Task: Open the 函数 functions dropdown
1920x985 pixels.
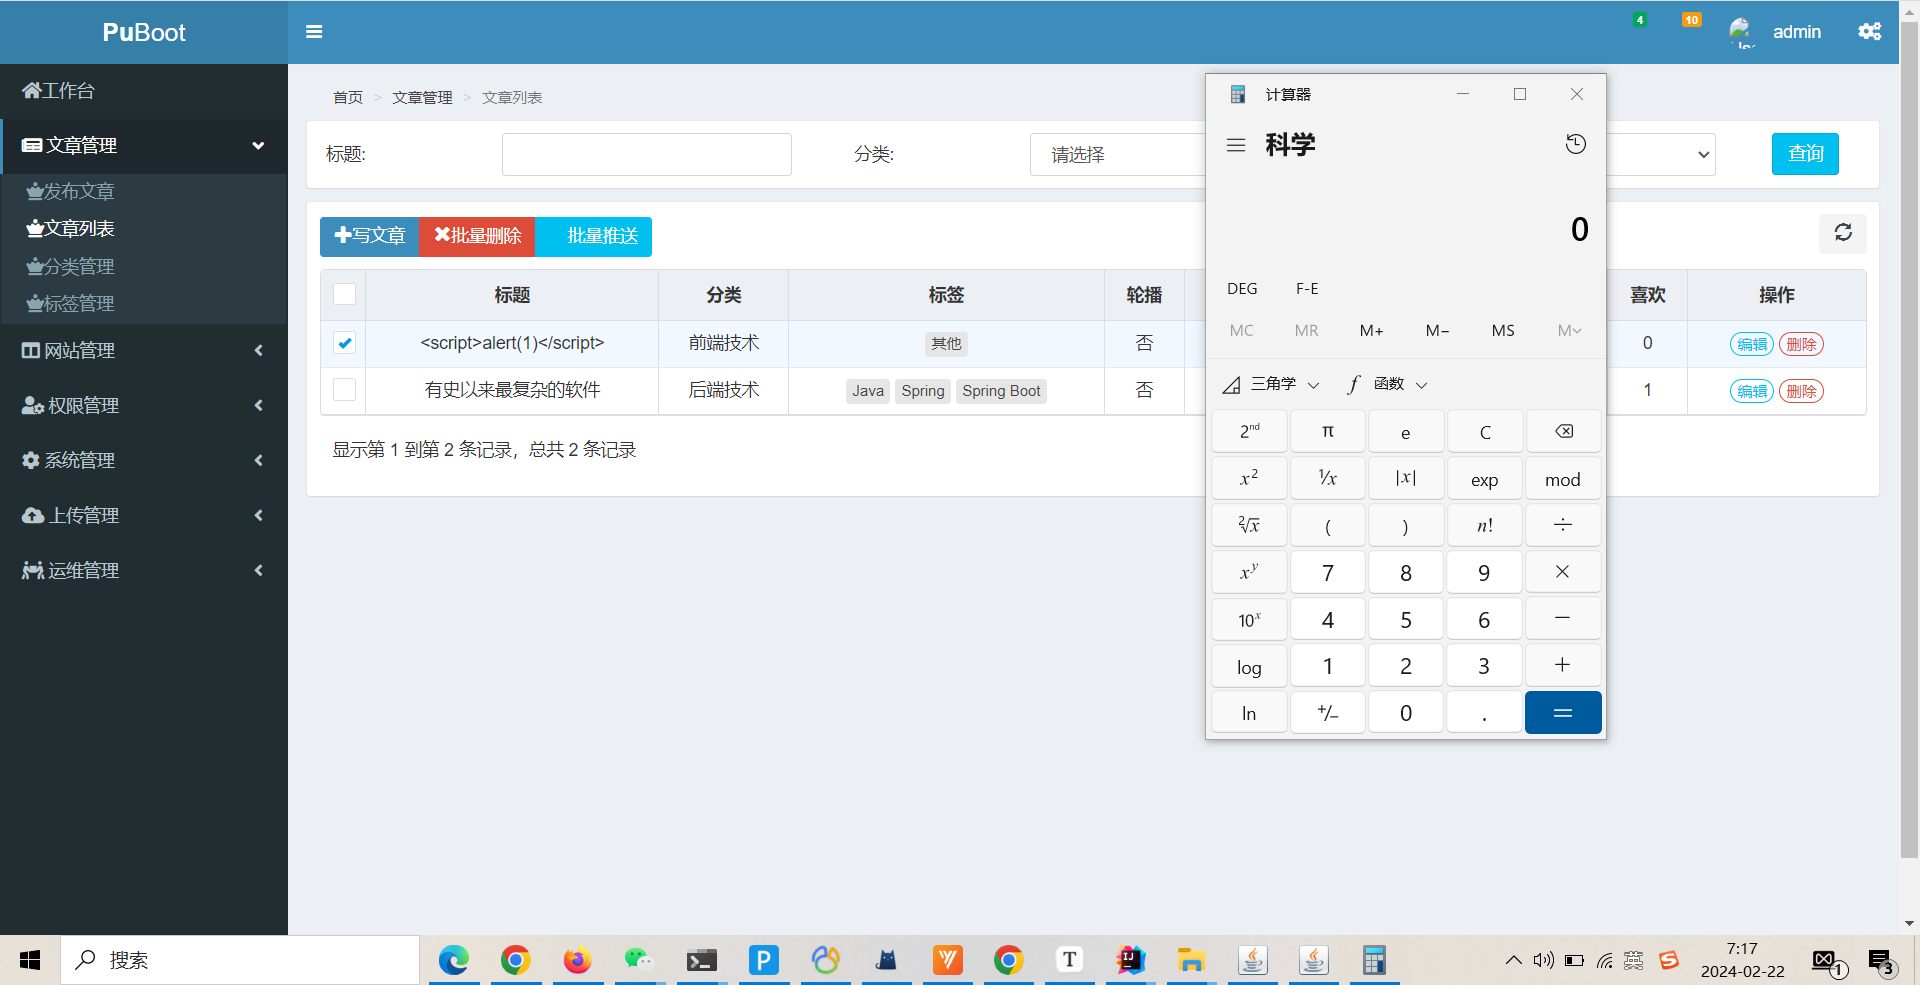Action: tap(1388, 384)
